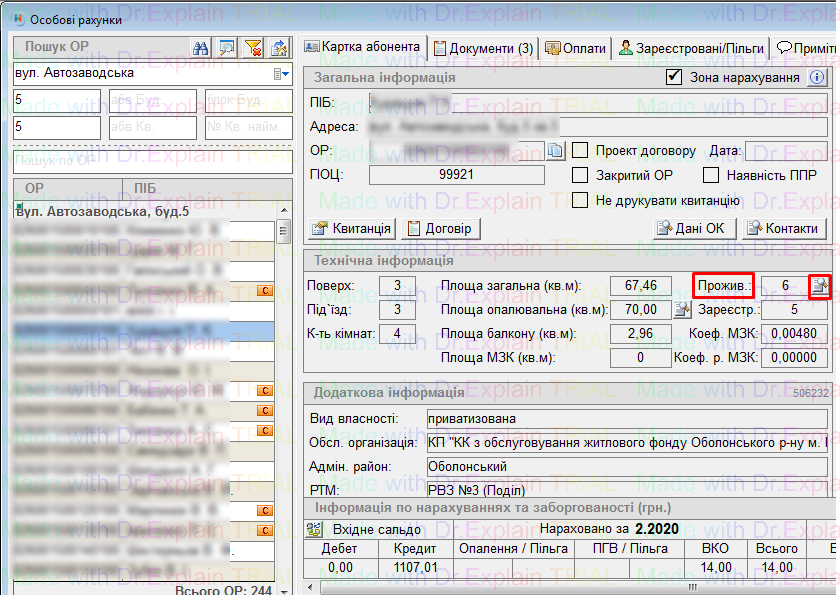Click the binoculars search icon
Image resolution: width=840 pixels, height=595 pixels.
(200, 47)
